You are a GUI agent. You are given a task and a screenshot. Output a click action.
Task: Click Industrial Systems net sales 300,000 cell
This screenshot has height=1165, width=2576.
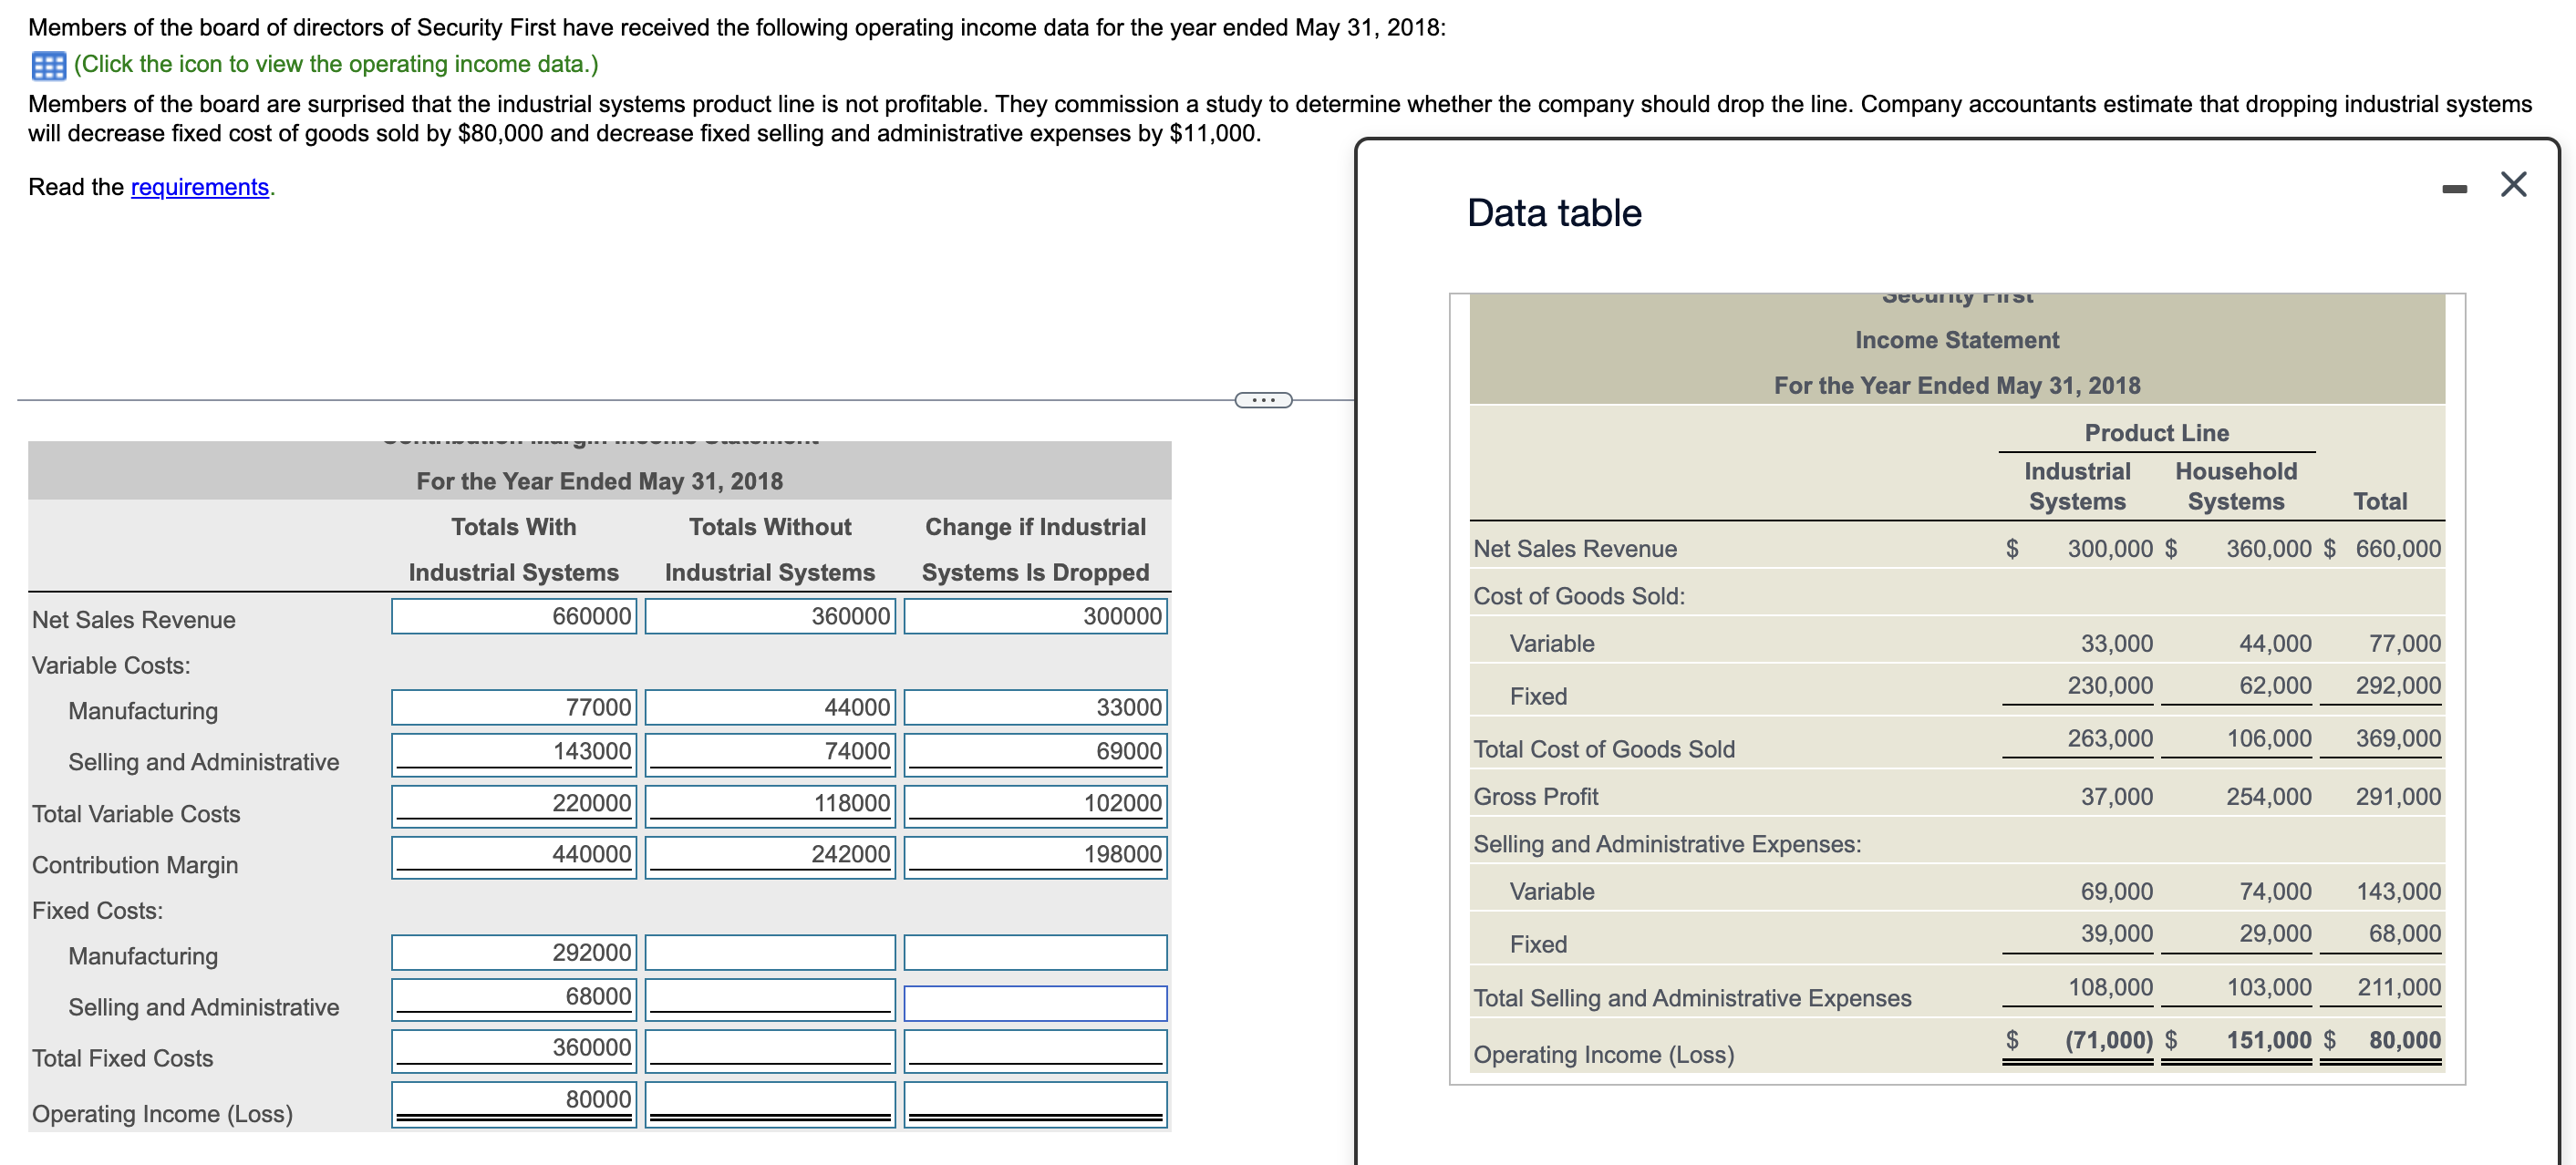(2110, 548)
